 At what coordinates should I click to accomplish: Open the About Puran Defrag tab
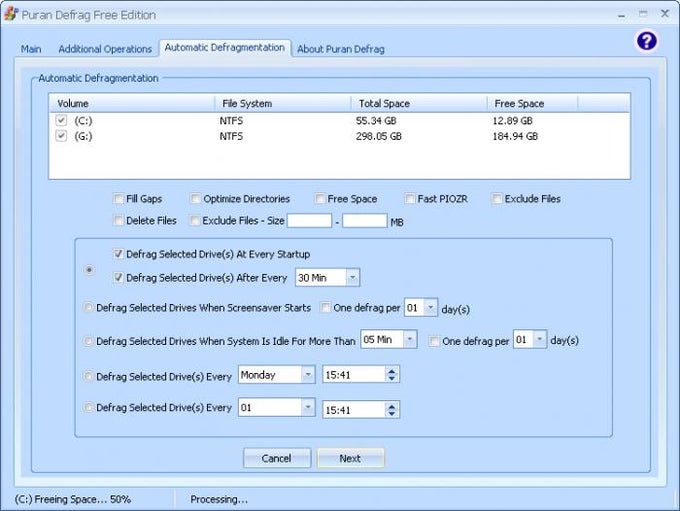341,49
